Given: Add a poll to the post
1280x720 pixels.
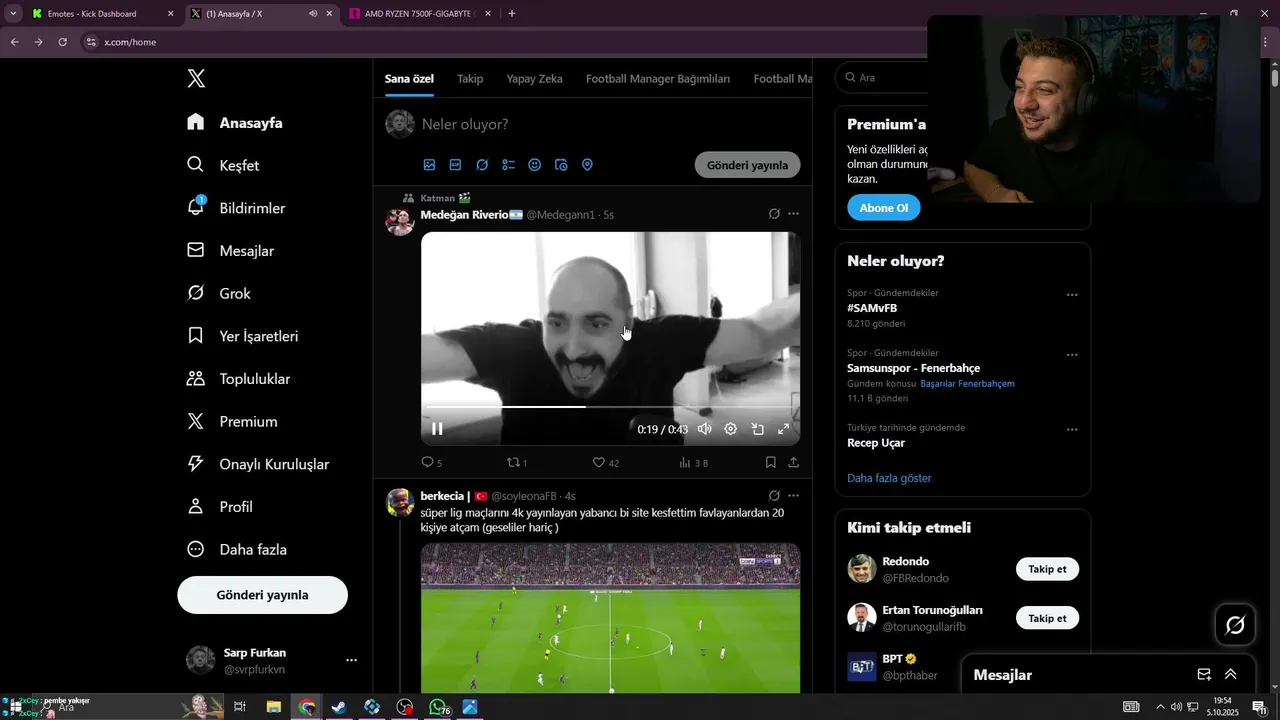Looking at the screenshot, I should (508, 165).
